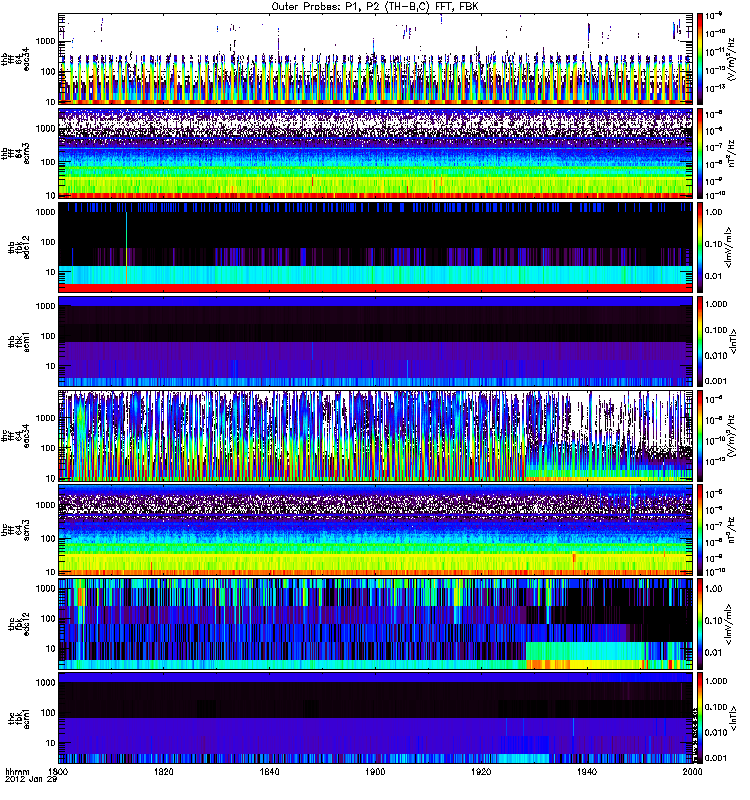The height and width of the screenshot is (800, 750).
Task: Click the color bar beside the thc edc12 panel
Action: [700, 624]
